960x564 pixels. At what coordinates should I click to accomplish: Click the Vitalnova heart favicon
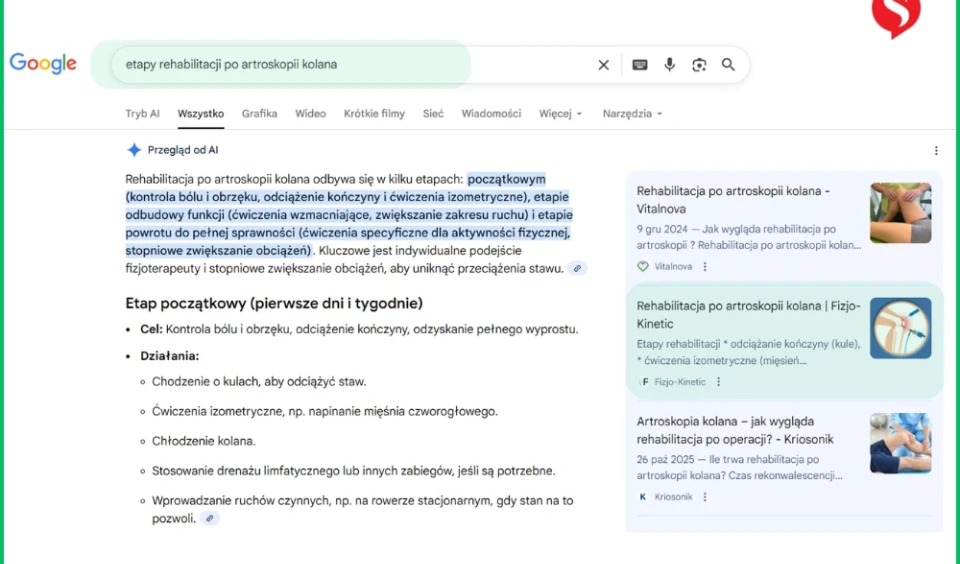point(642,266)
